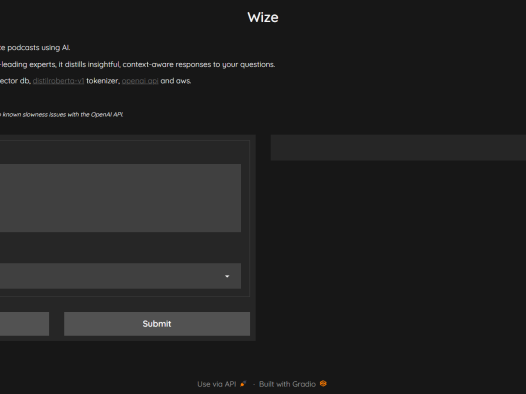Screen dimensions: 526x394
Task: Click the Submit button
Action: click(x=157, y=324)
